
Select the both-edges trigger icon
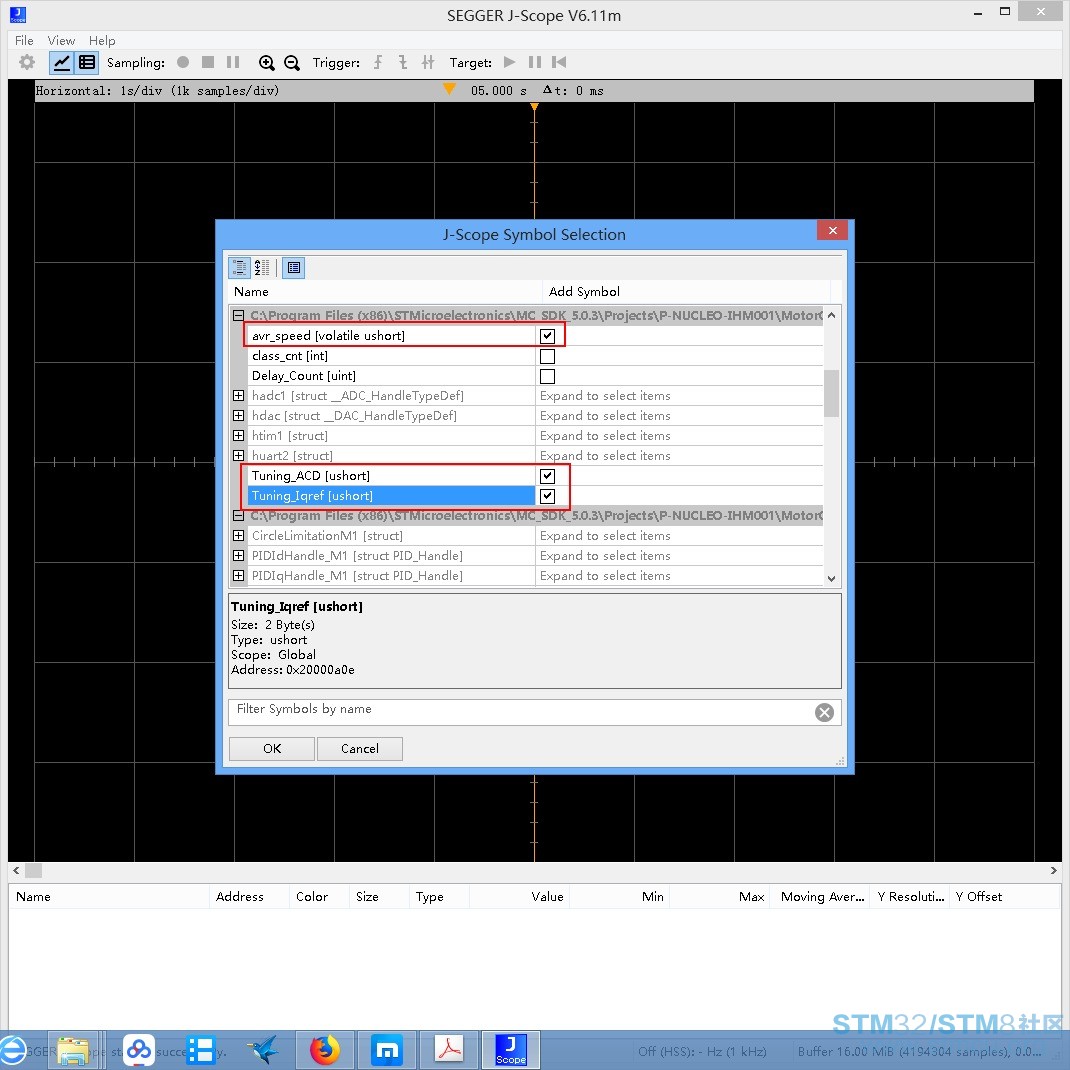(428, 63)
